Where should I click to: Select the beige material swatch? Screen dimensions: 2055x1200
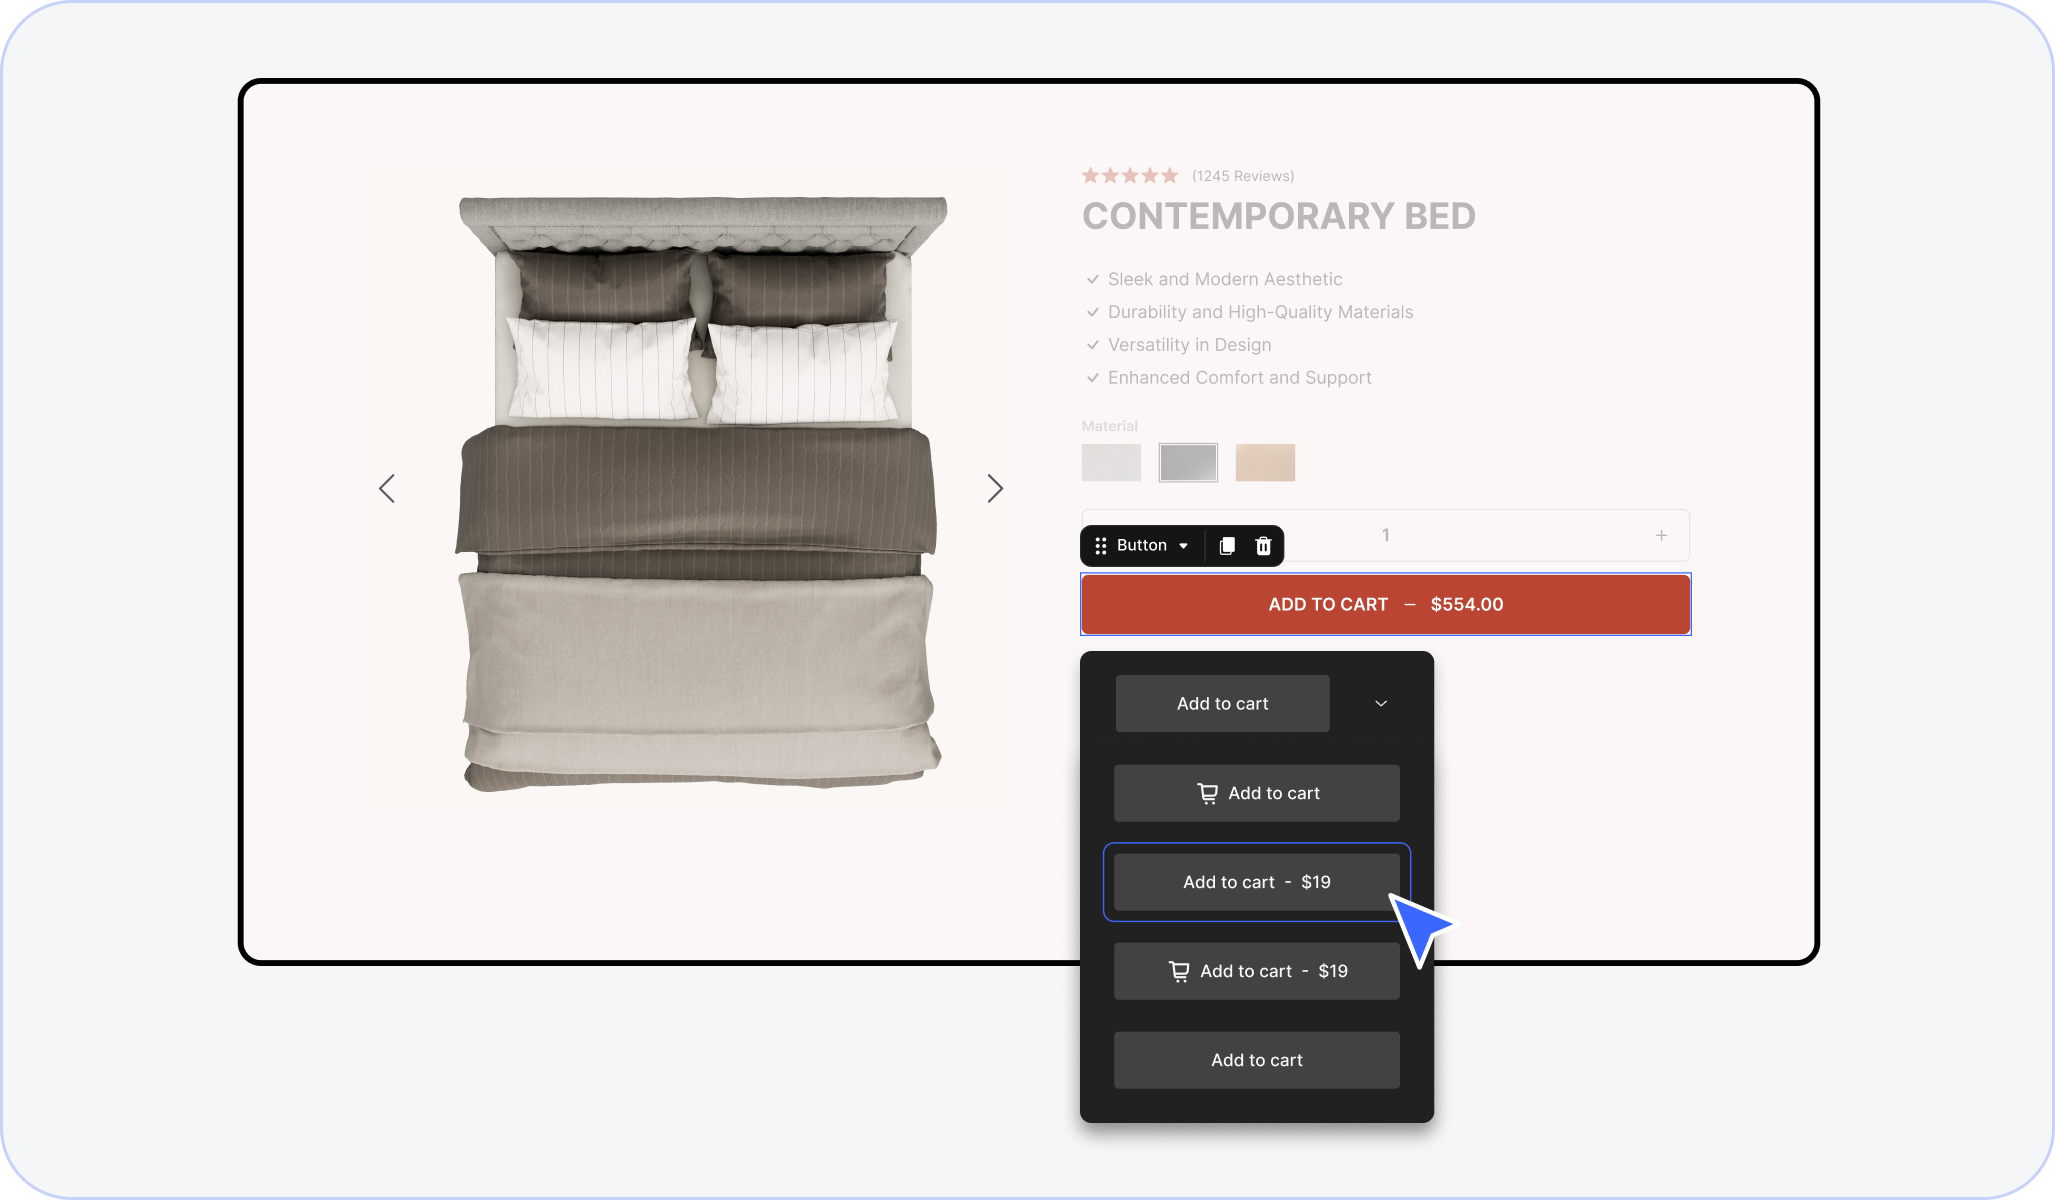click(x=1265, y=462)
